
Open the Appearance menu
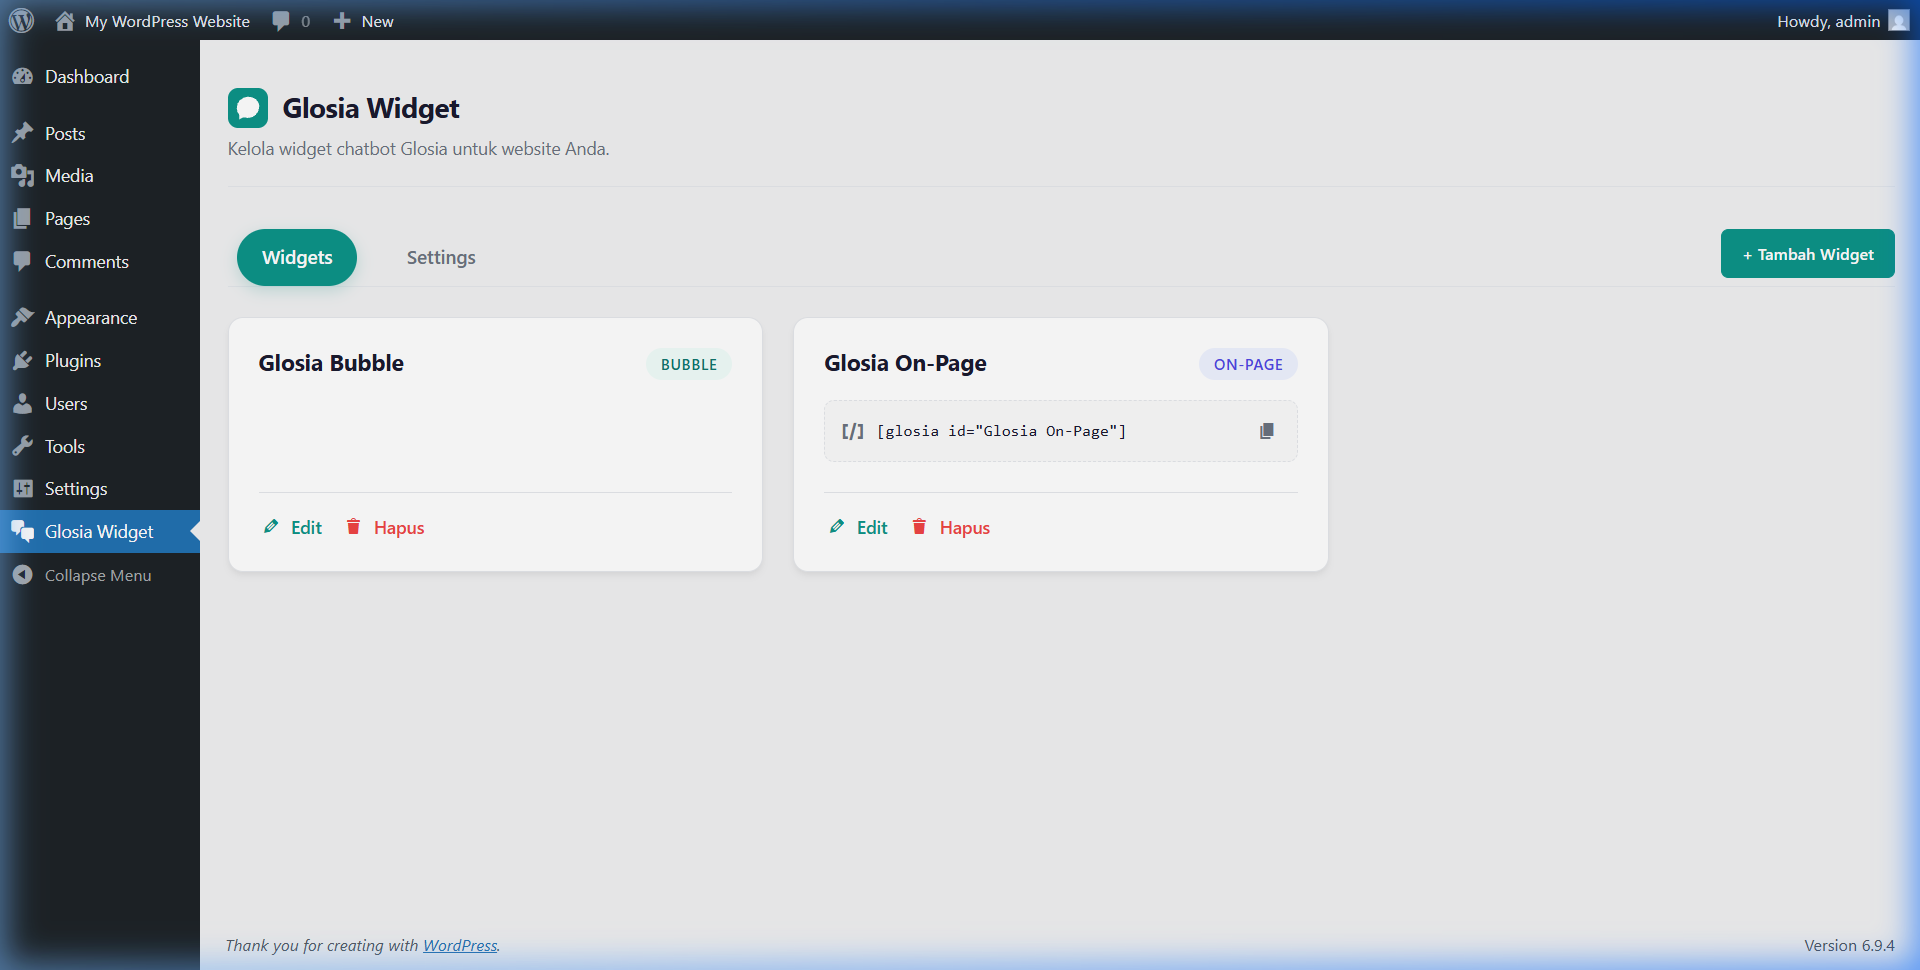[100, 318]
